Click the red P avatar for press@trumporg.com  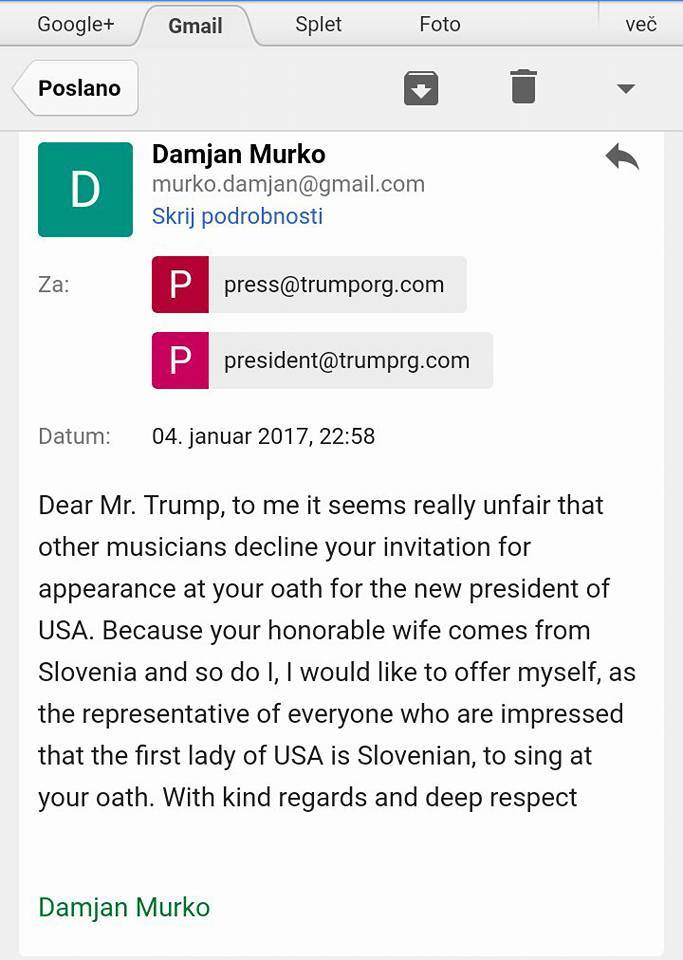(x=180, y=285)
